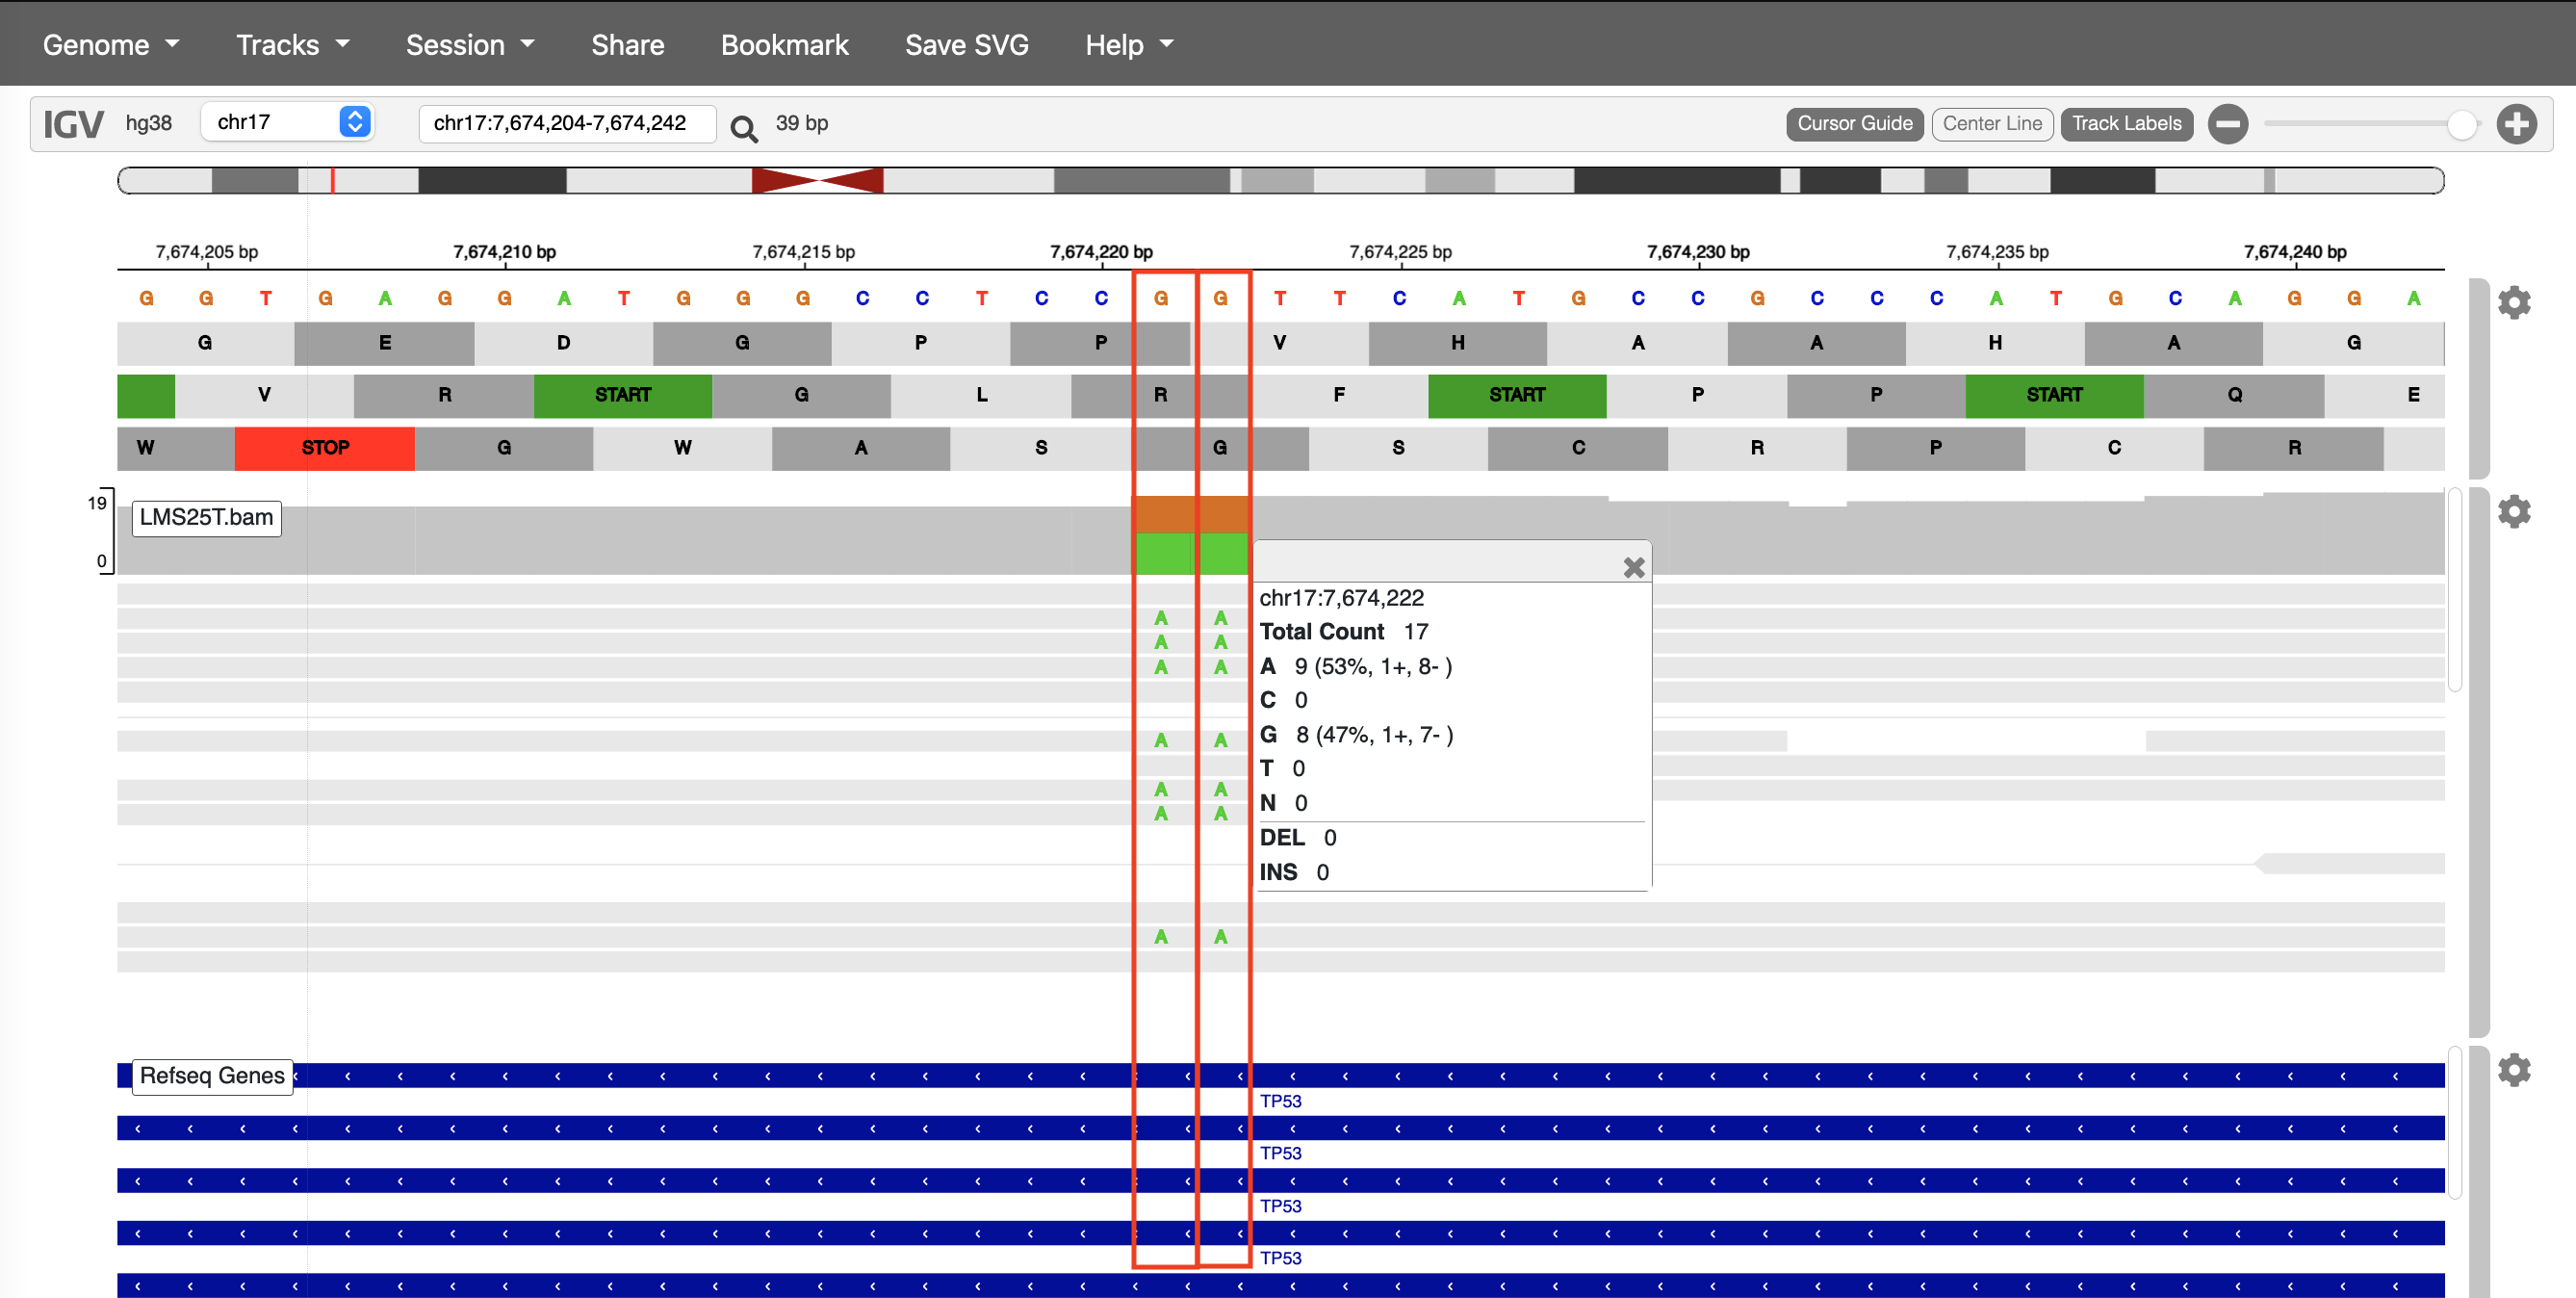This screenshot has width=2576, height=1298.
Task: Toggle Track Labels display
Action: [x=2126, y=124]
